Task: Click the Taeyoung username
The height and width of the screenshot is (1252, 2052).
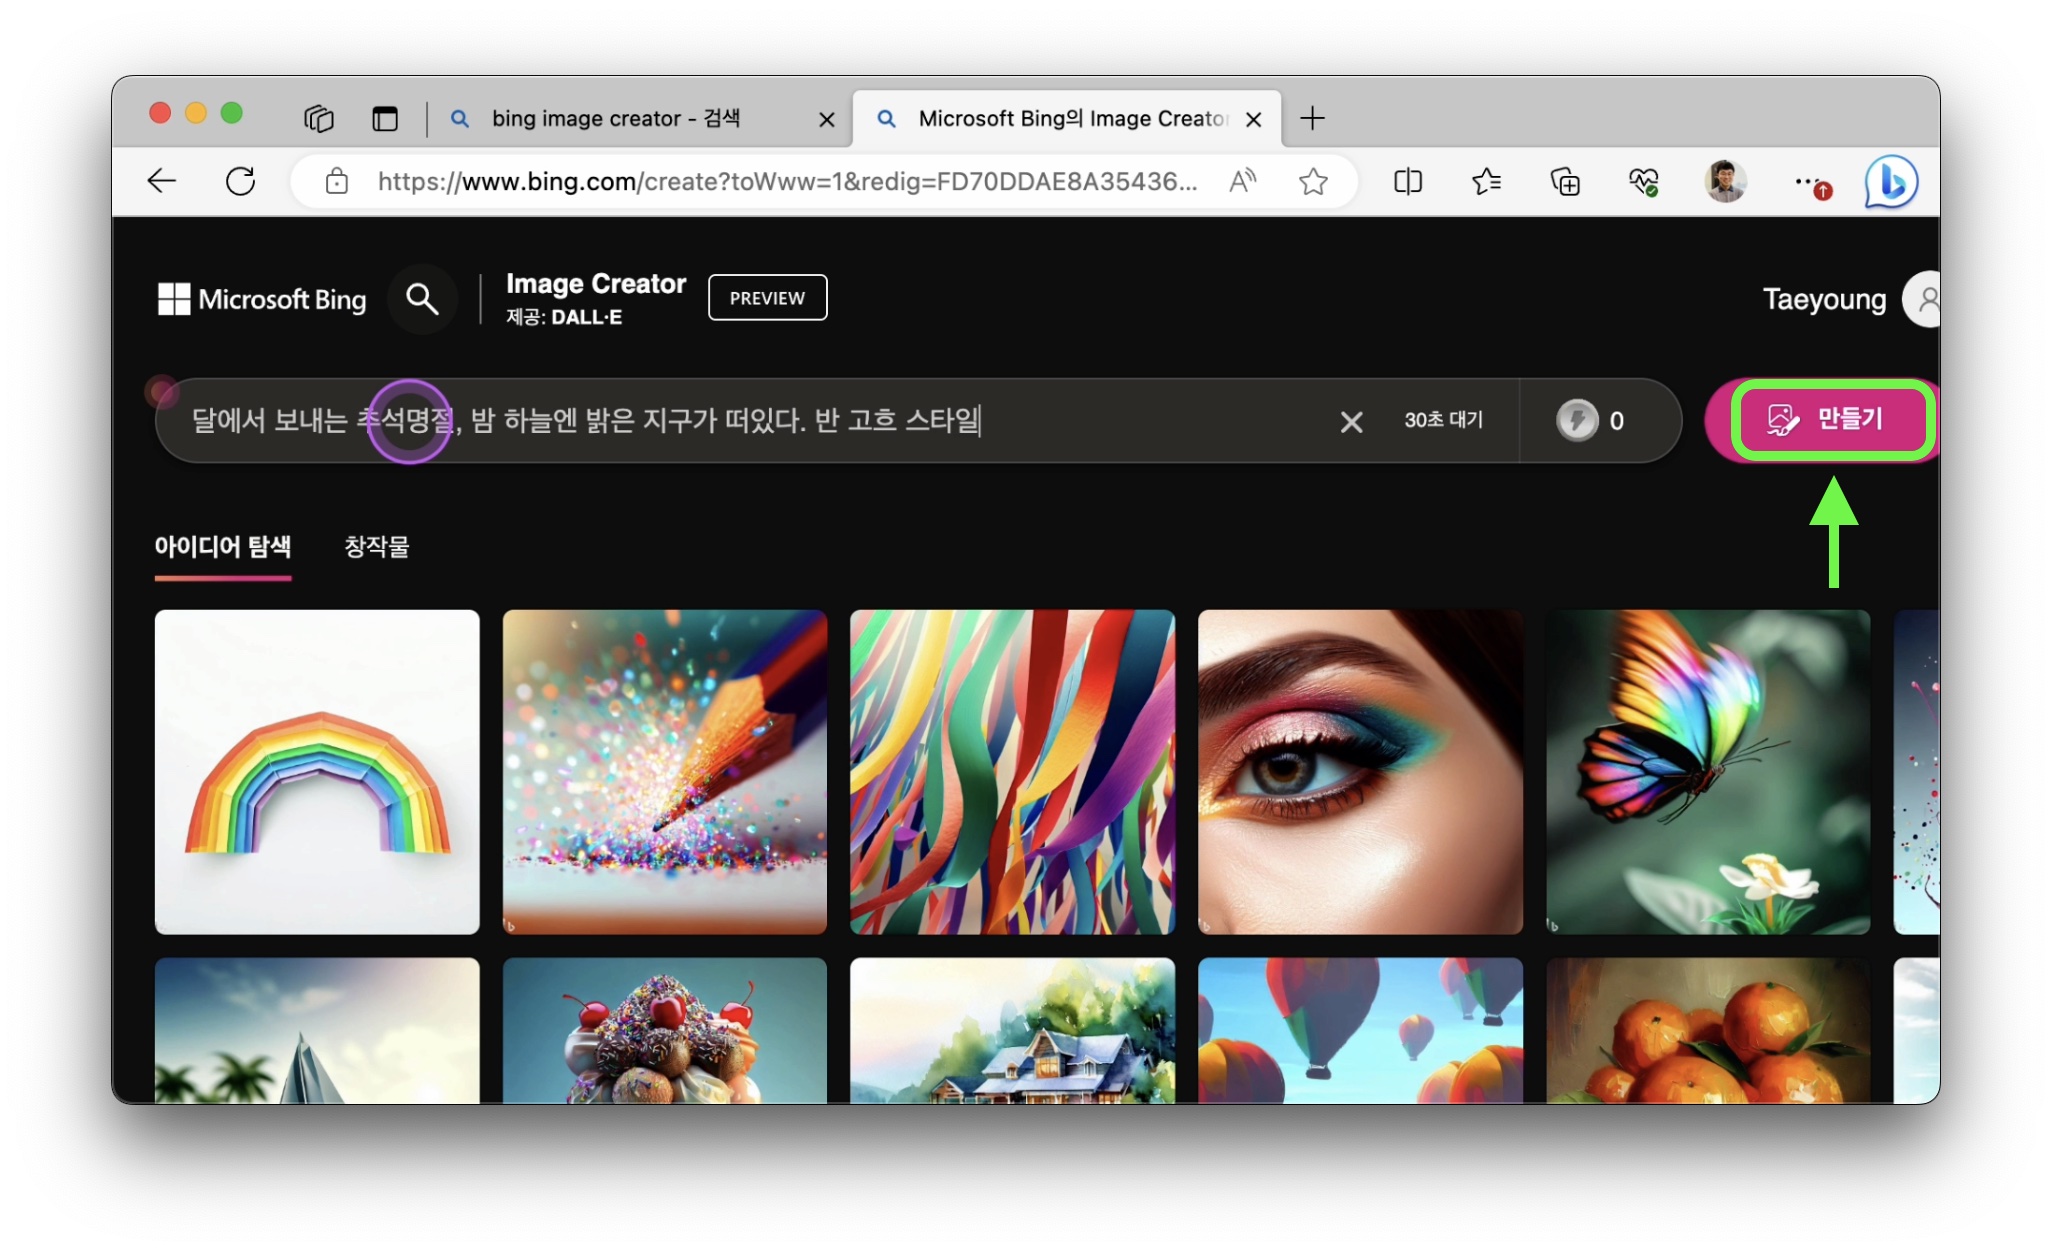Action: pyautogui.click(x=1824, y=299)
